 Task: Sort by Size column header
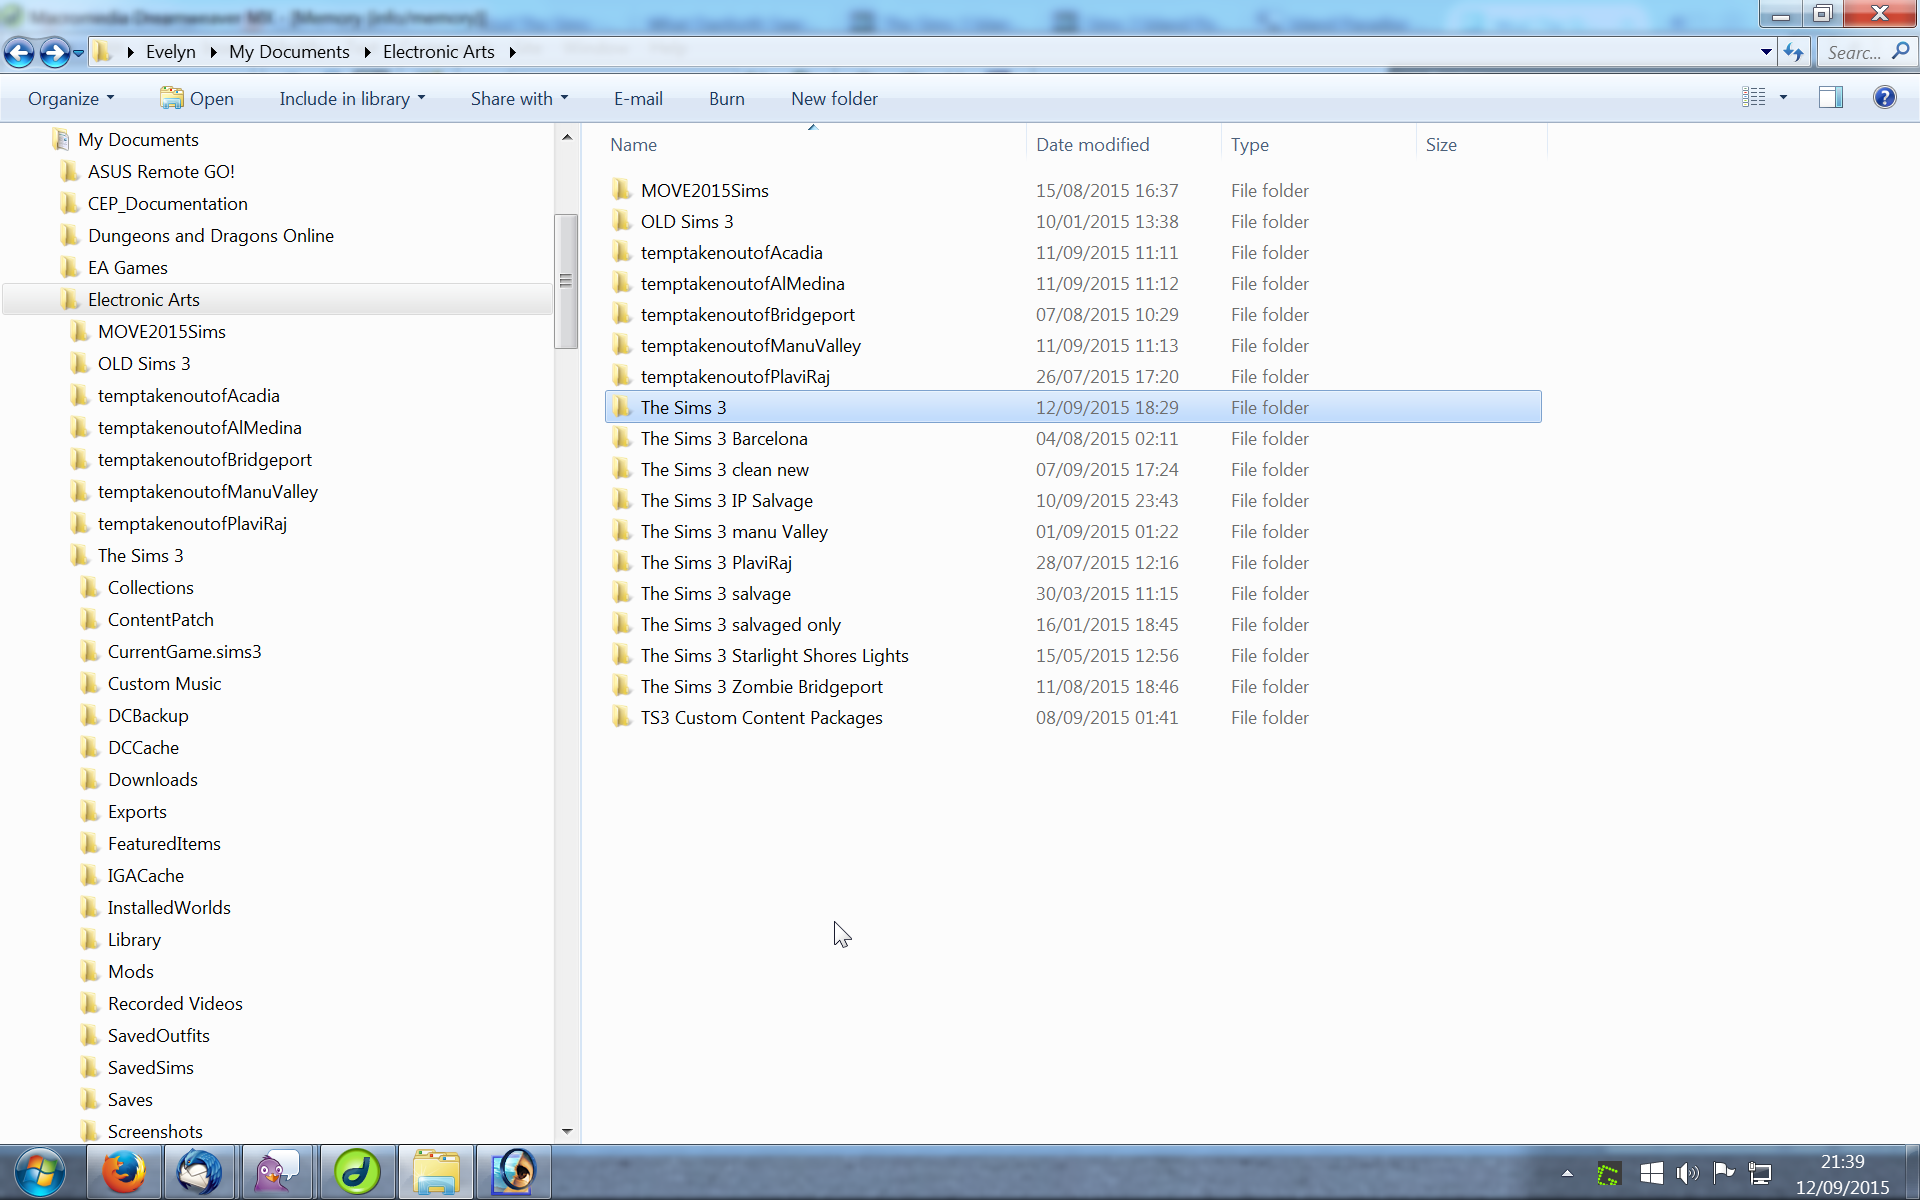(x=1481, y=144)
